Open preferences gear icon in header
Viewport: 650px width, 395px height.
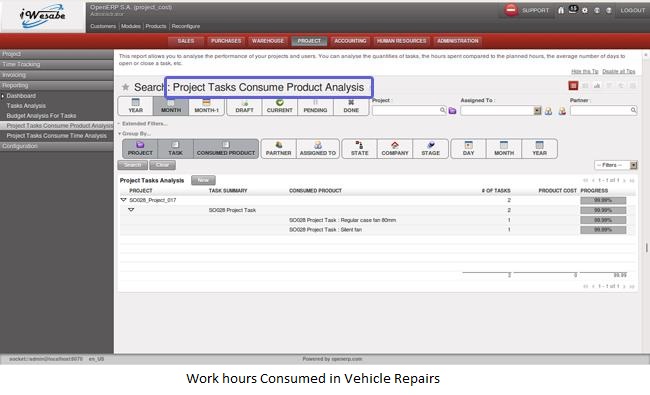coord(585,10)
